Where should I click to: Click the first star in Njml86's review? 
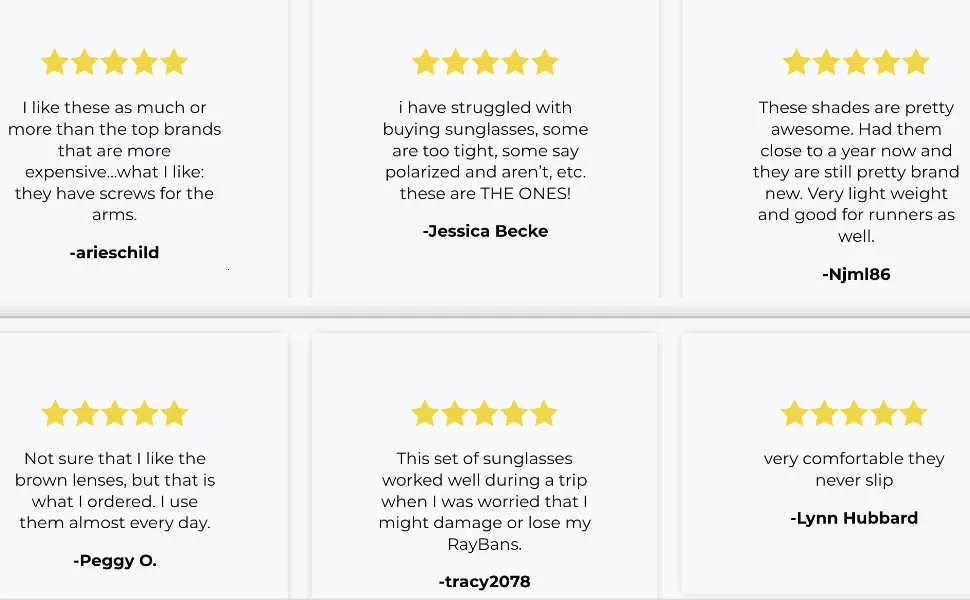pos(796,63)
